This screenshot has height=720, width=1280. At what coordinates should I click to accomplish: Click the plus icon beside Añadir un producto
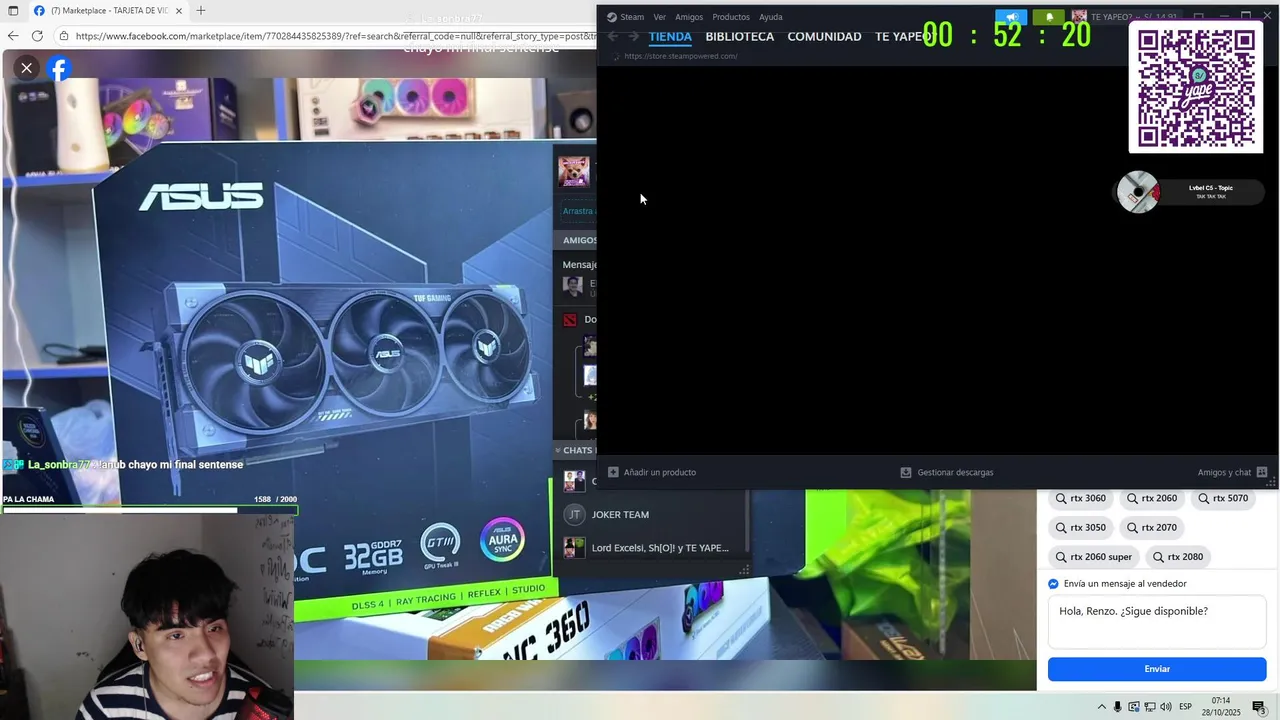(613, 472)
